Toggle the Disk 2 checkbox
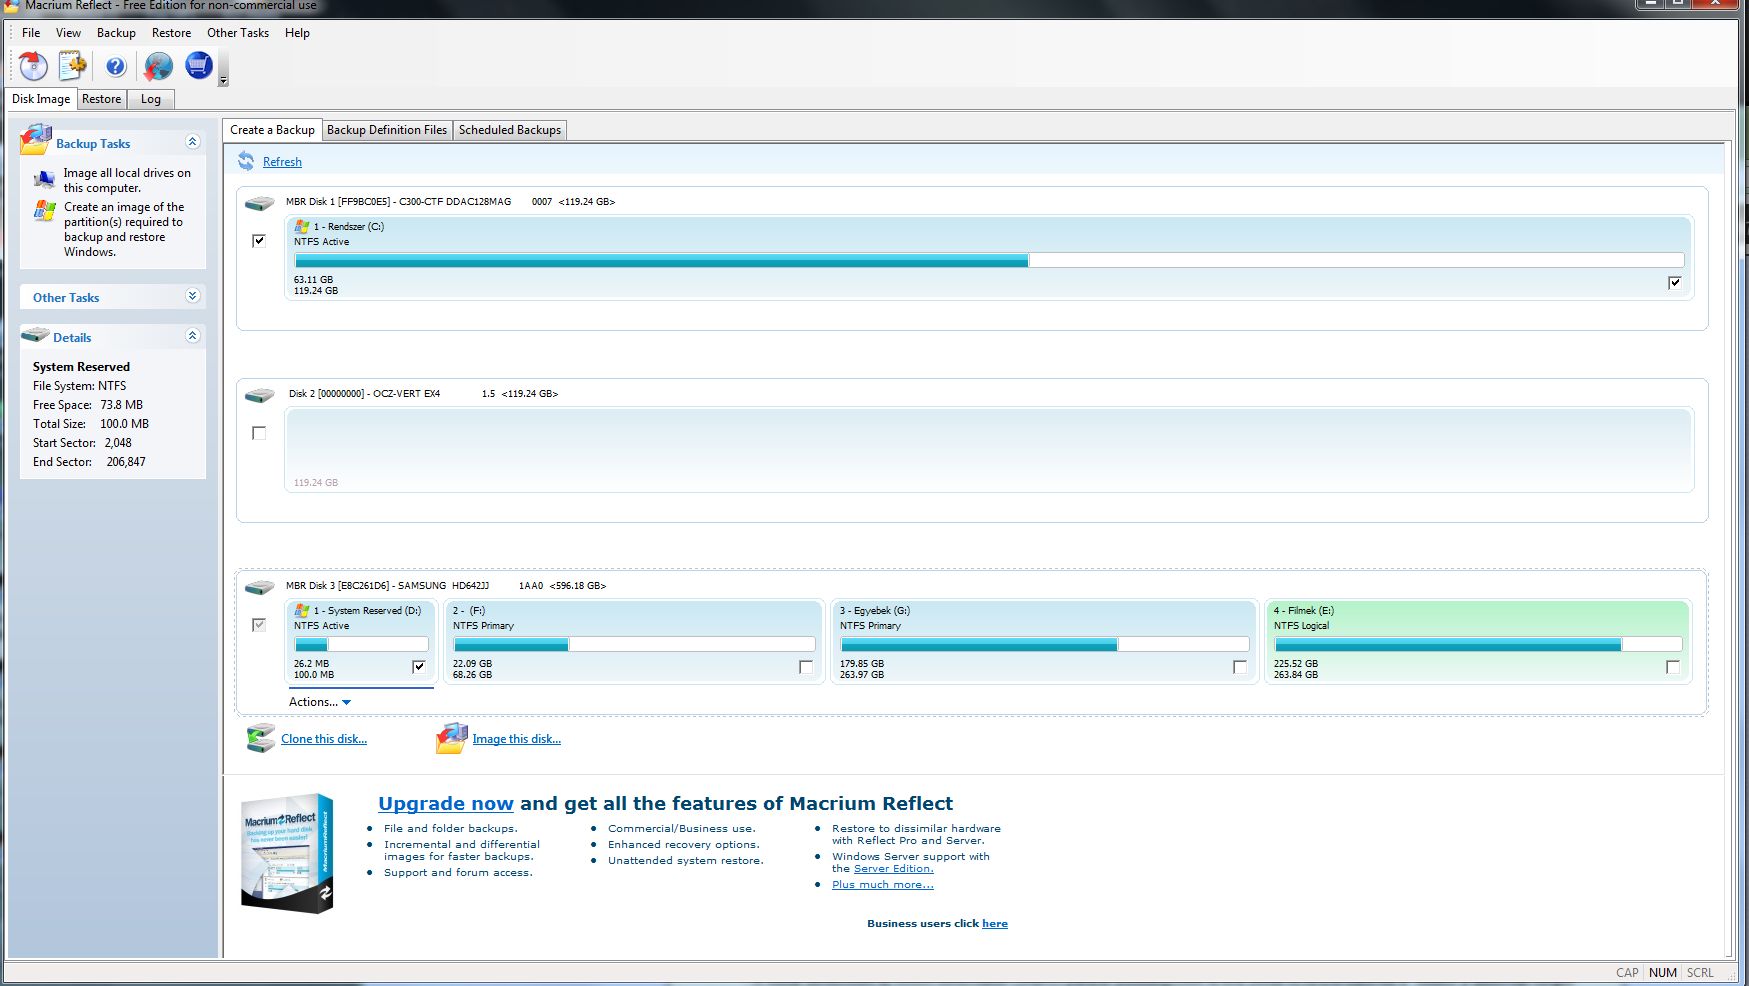1749x986 pixels. 259,433
